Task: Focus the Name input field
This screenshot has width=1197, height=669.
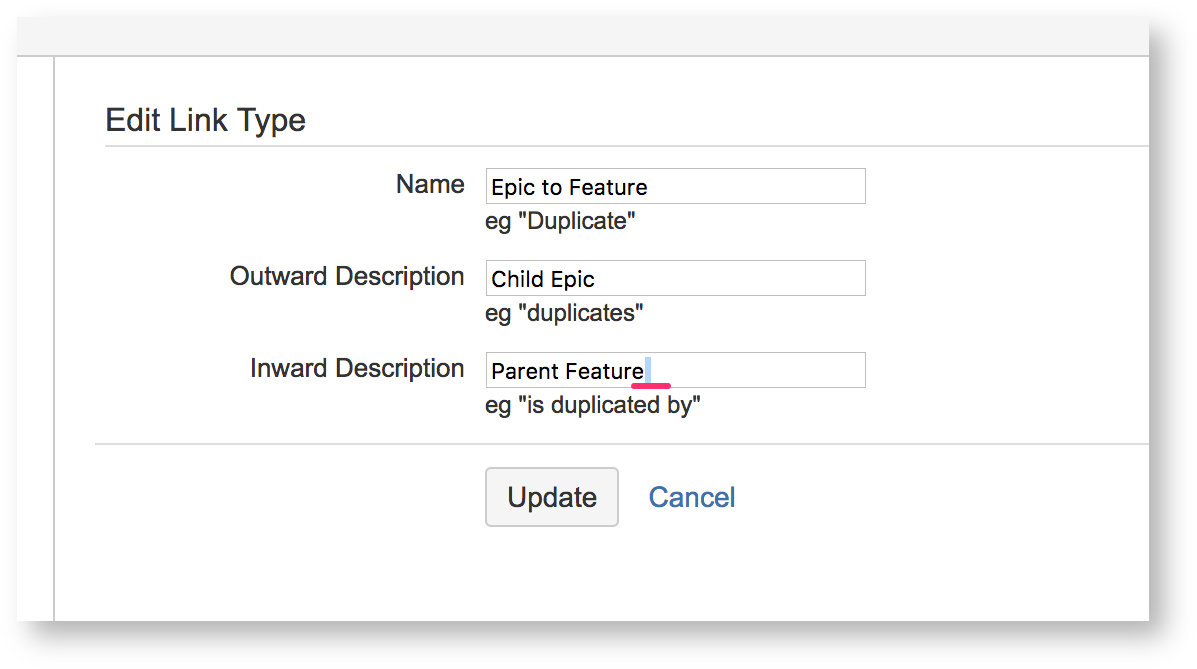Action: [x=675, y=187]
